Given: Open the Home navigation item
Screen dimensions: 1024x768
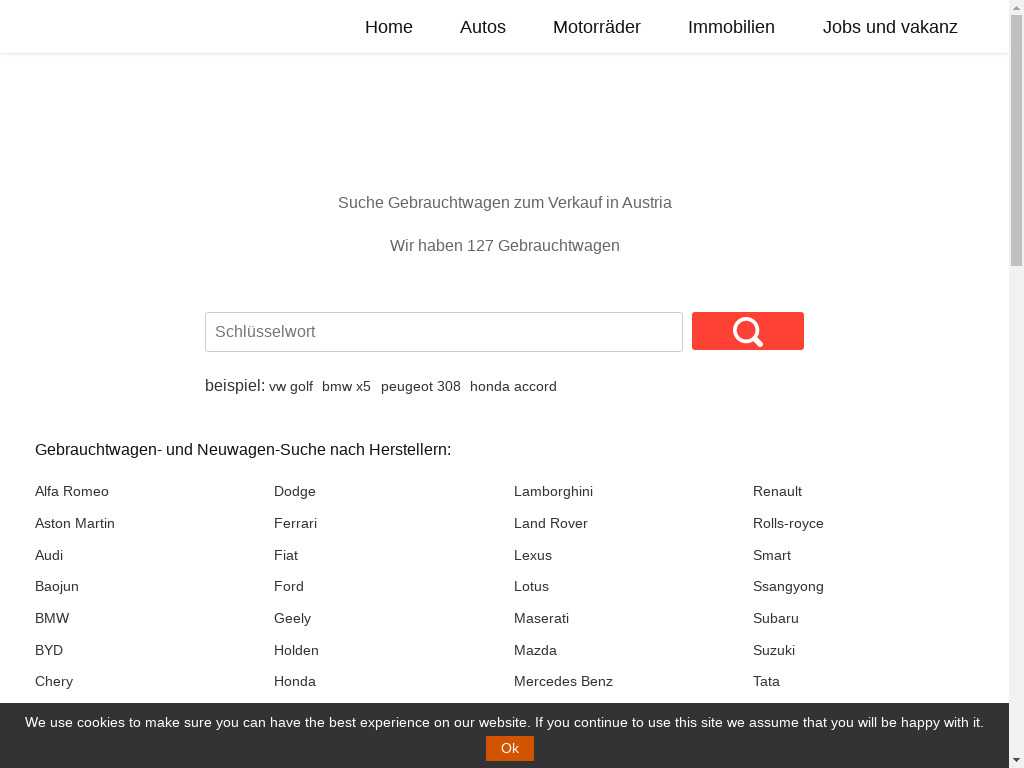Looking at the screenshot, I should [x=389, y=27].
